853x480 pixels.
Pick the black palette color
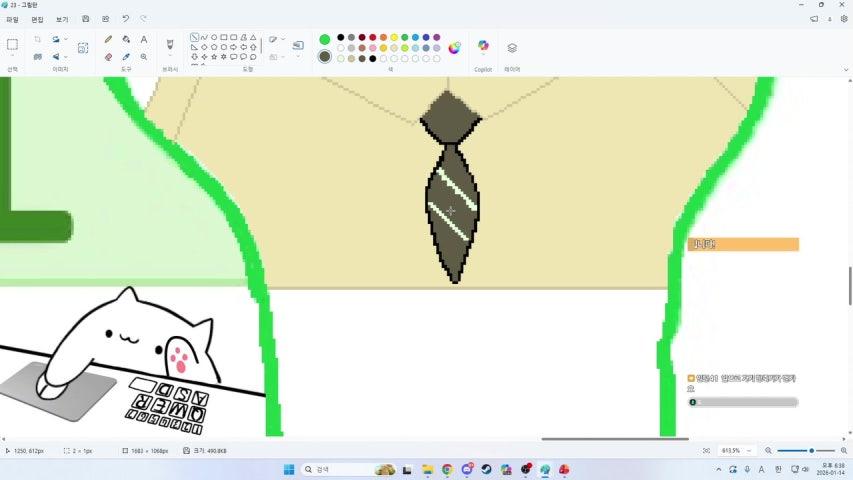click(341, 38)
